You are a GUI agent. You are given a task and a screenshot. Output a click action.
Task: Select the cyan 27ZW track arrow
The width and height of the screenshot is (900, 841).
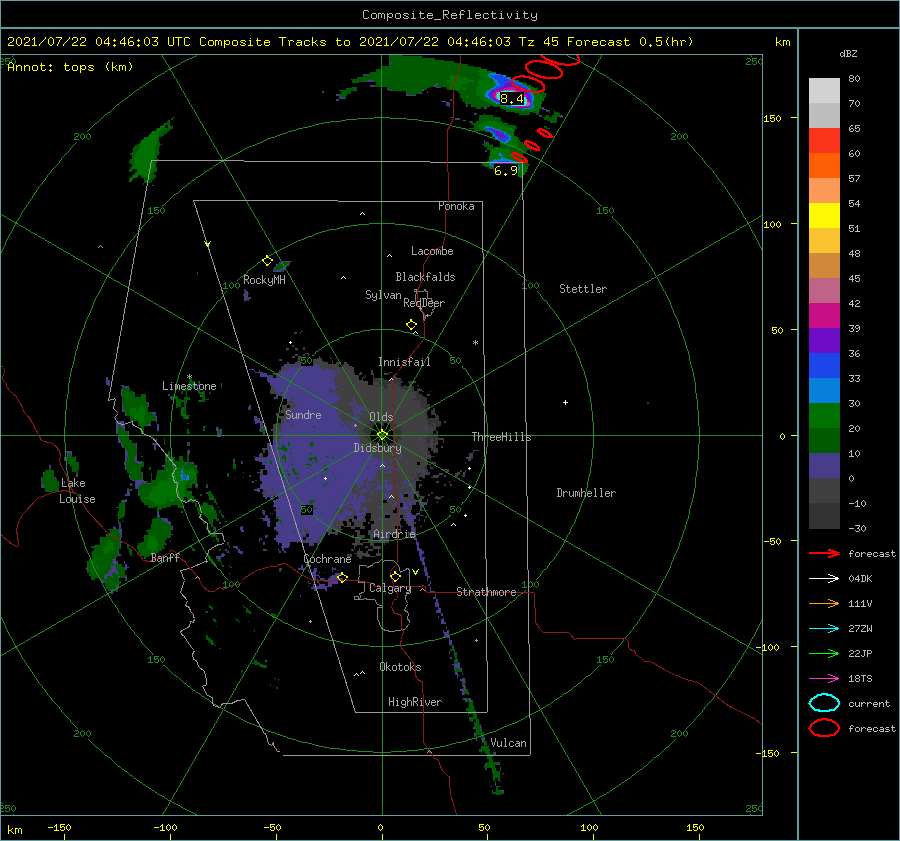tap(824, 629)
